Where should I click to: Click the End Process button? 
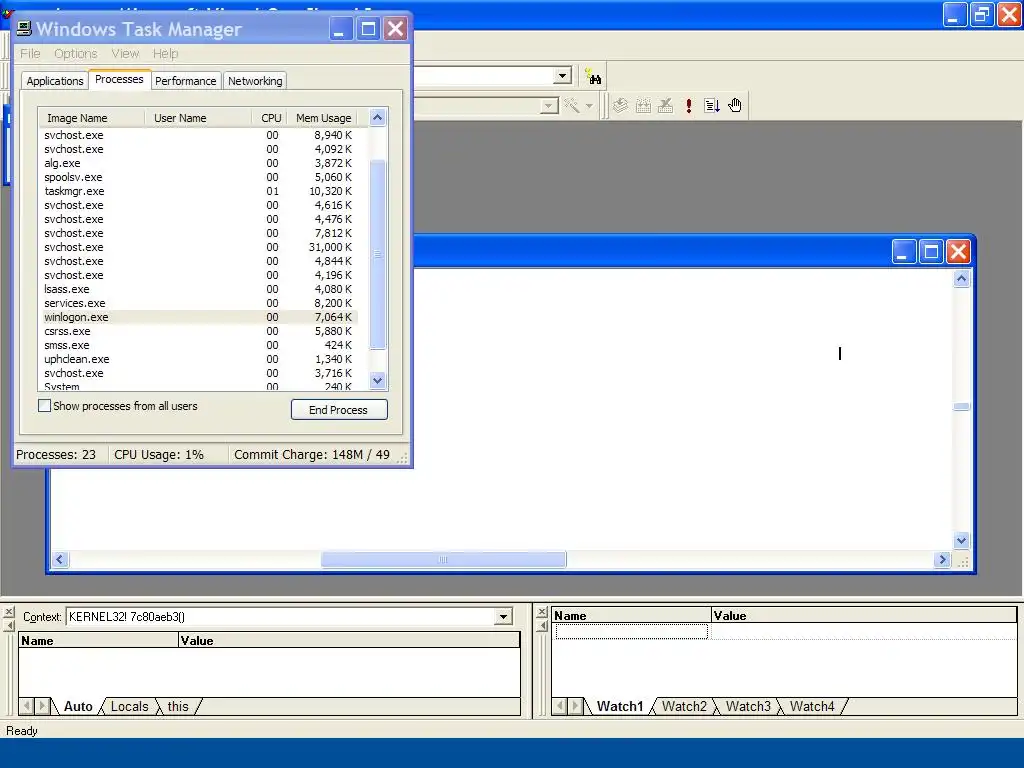coord(339,409)
